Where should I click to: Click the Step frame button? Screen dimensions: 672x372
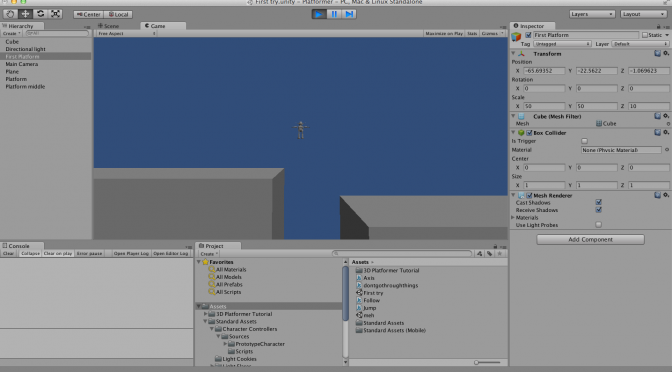[x=349, y=14]
